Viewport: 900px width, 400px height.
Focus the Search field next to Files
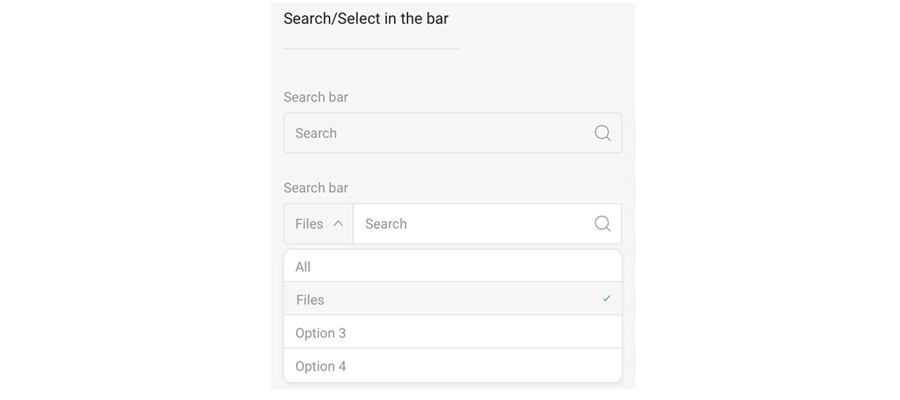point(470,224)
